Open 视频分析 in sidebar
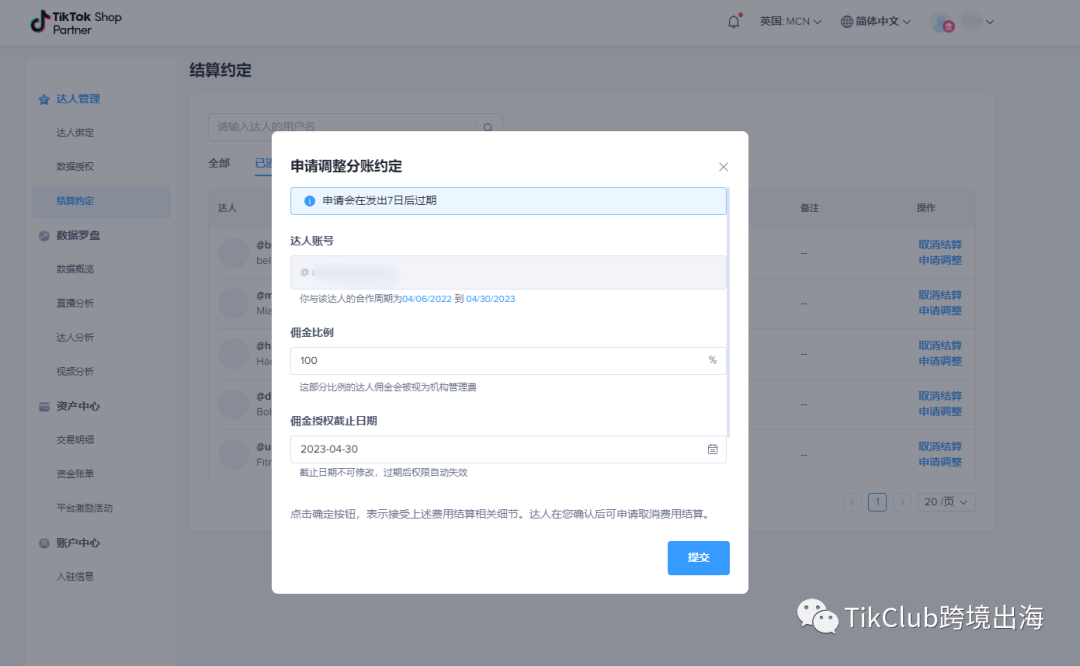This screenshot has height=666, width=1080. (x=75, y=371)
